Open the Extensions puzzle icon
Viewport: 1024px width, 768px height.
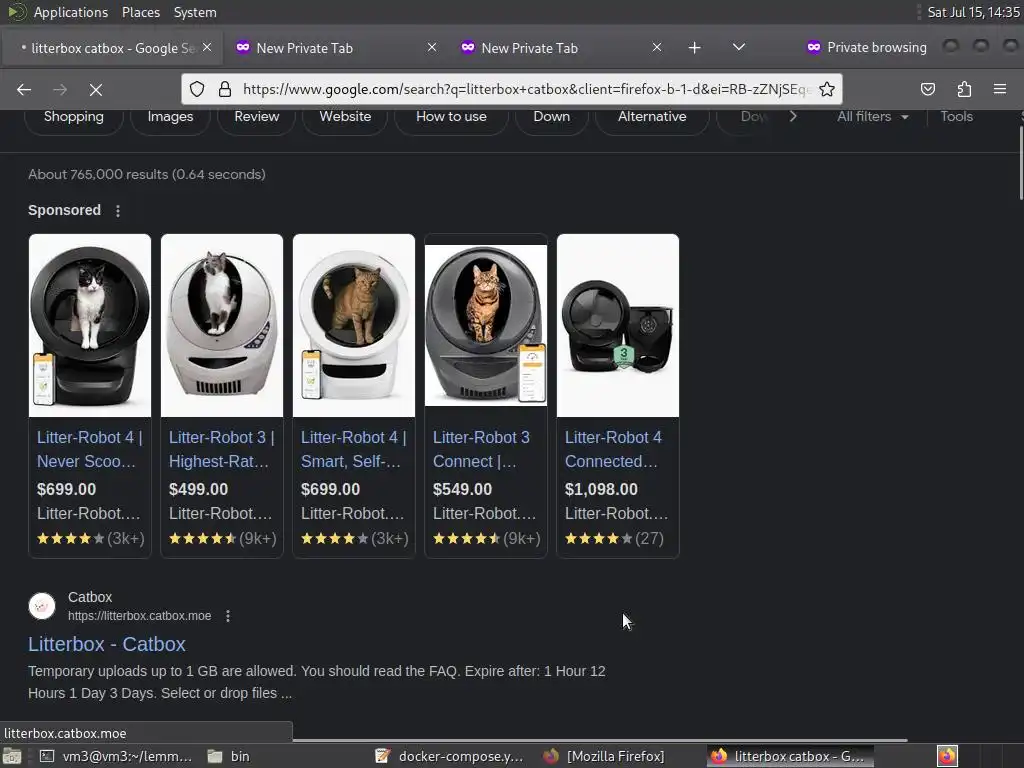pos(964,89)
